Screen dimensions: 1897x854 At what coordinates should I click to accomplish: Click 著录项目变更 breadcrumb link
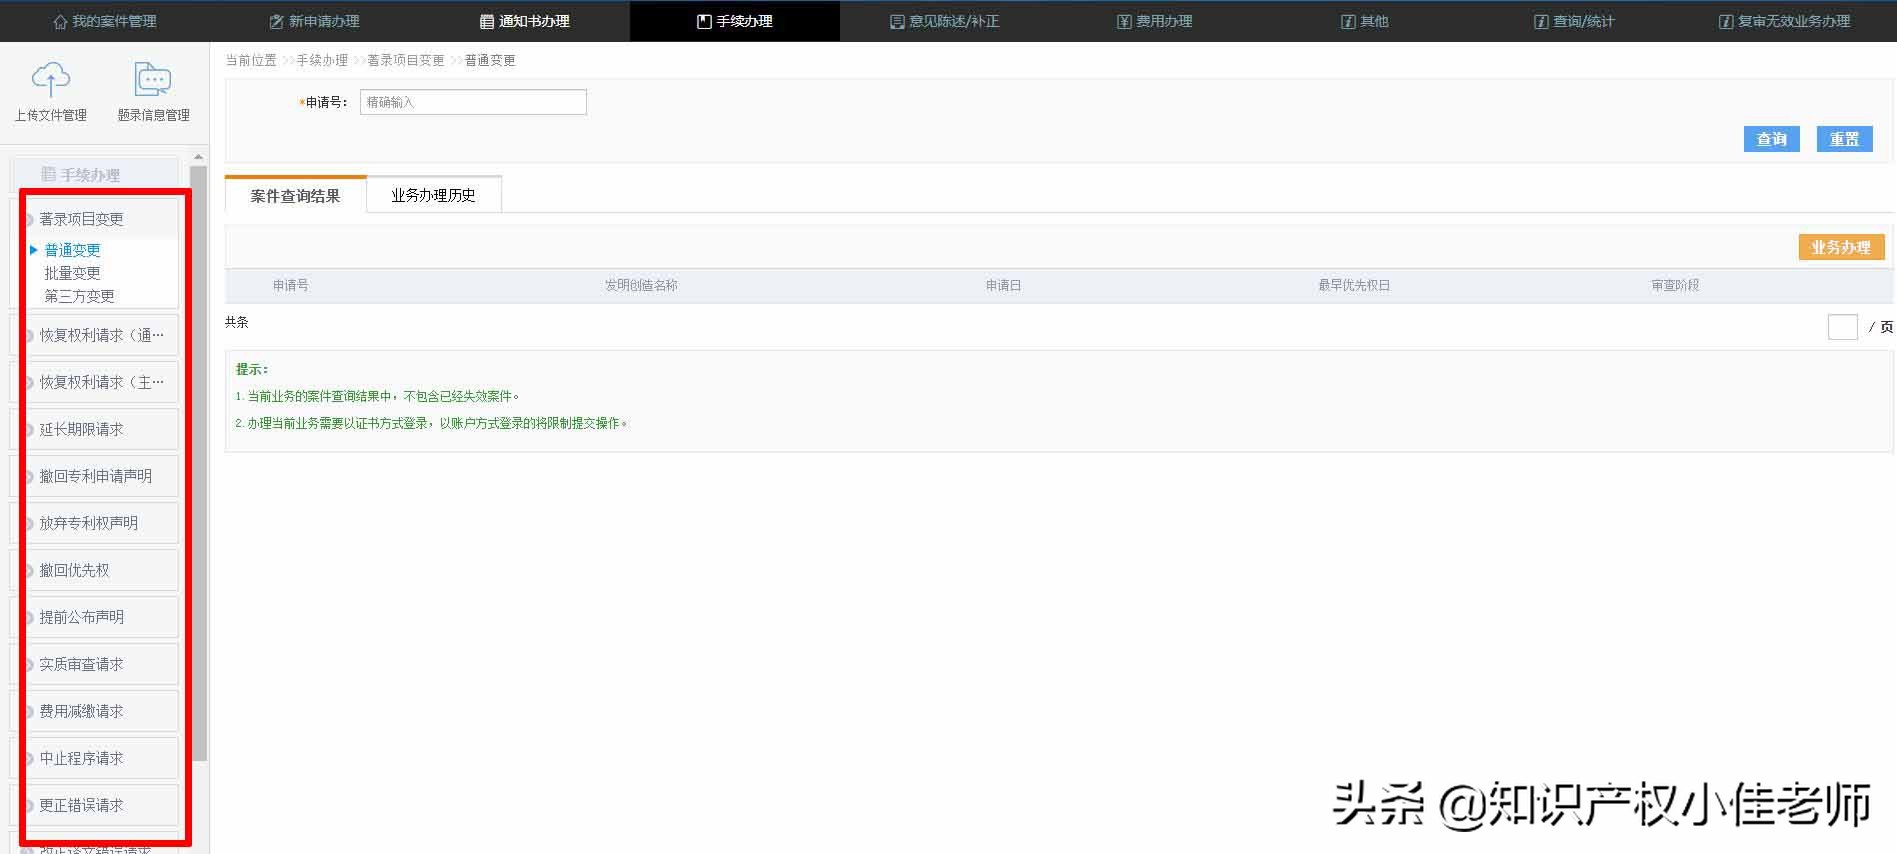[x=405, y=60]
